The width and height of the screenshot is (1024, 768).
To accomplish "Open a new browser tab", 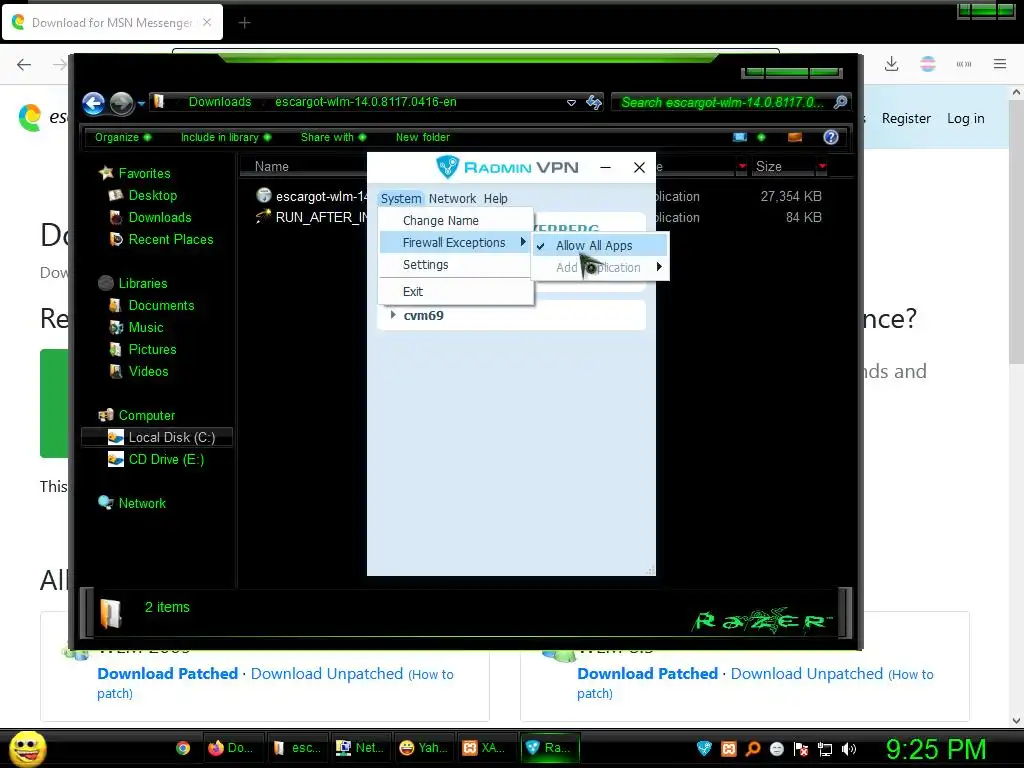I will coord(244,23).
